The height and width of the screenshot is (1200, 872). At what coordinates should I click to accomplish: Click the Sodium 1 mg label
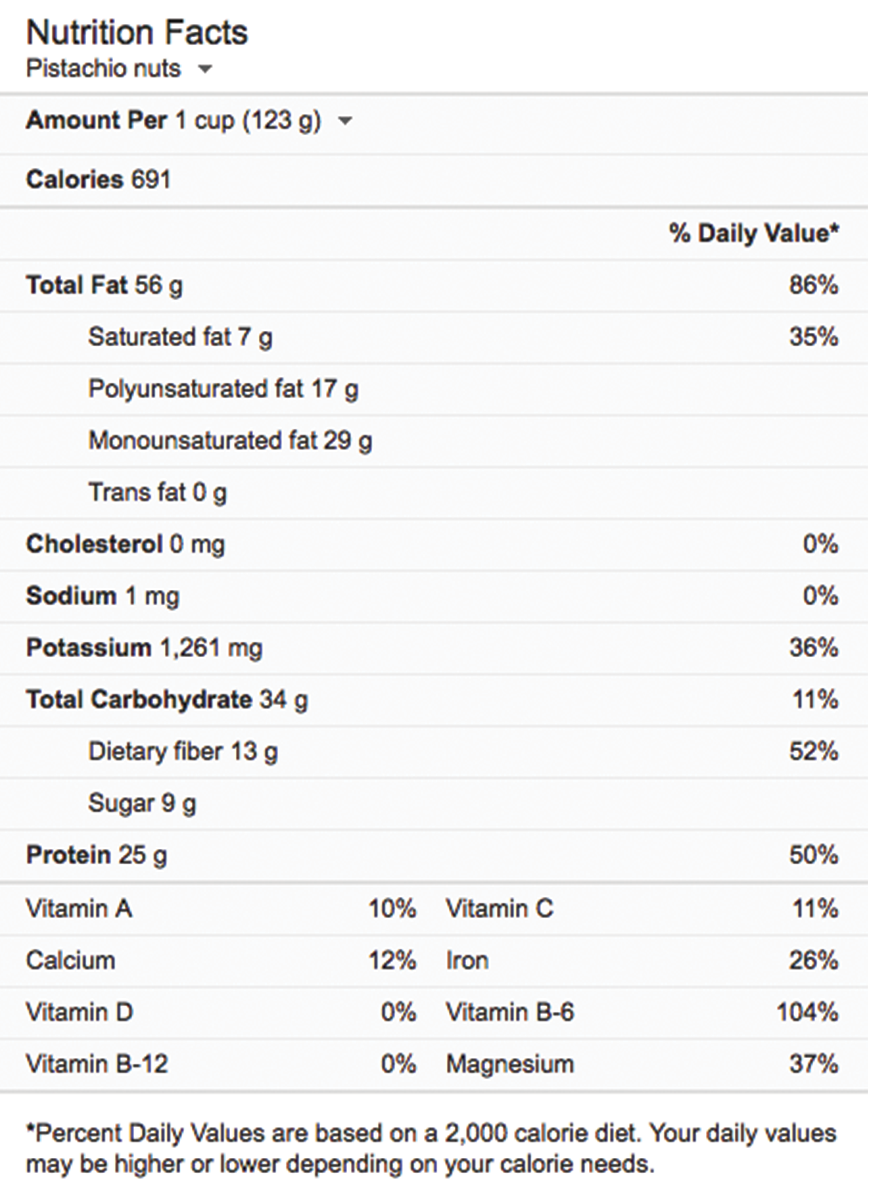[x=102, y=597]
